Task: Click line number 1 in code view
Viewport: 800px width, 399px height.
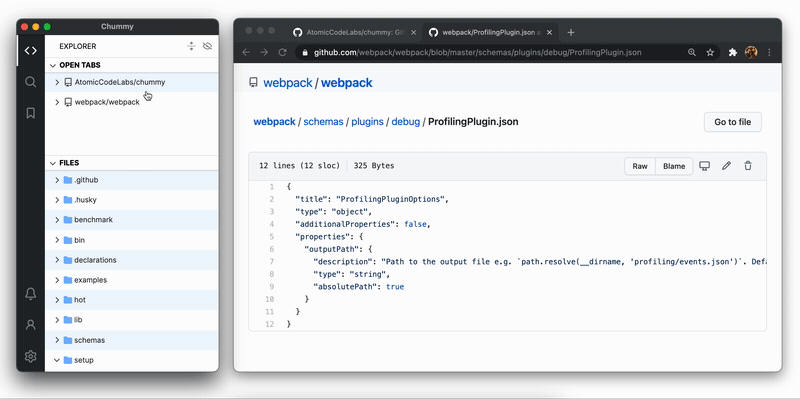Action: [x=272, y=187]
